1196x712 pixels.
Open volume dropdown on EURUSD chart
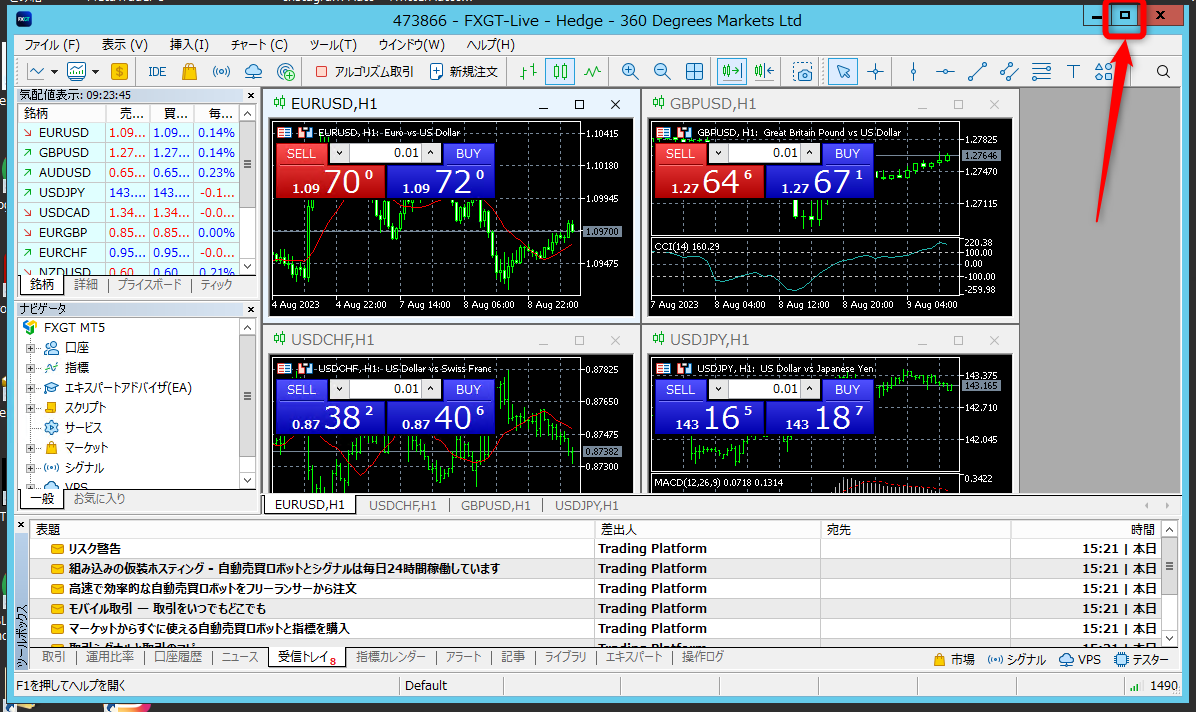(x=339, y=153)
